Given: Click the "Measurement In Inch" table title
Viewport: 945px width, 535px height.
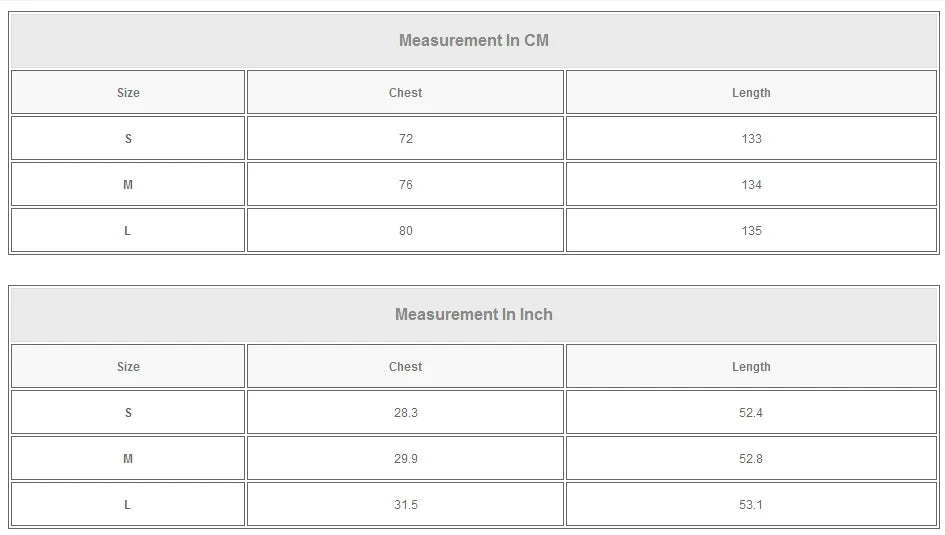Looking at the screenshot, I should (x=473, y=315).
